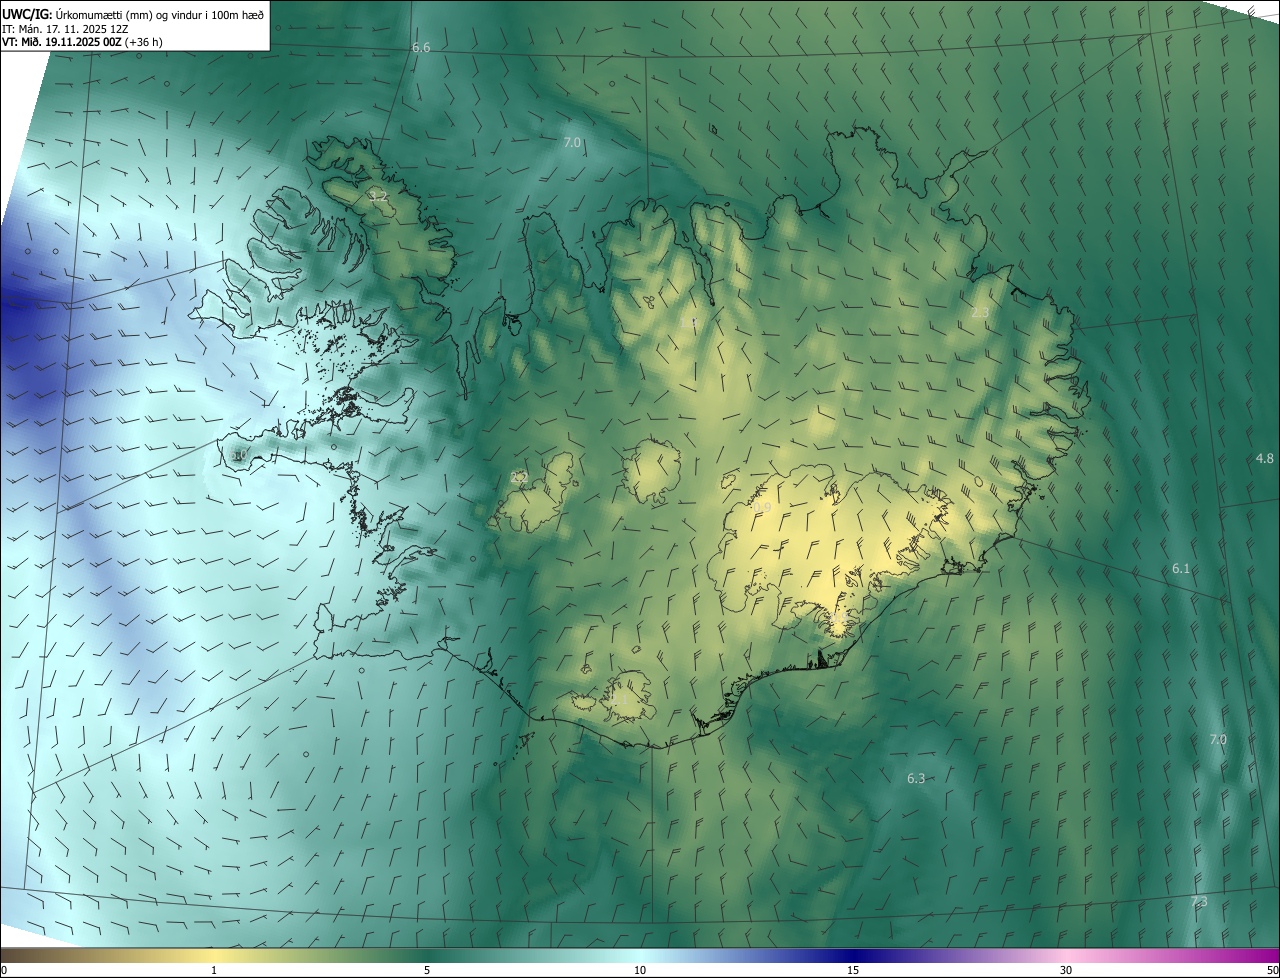Screen dimensions: 1280x978
Task: Click the 0.9 value label on Vatnajökull glacier
Action: (762, 508)
